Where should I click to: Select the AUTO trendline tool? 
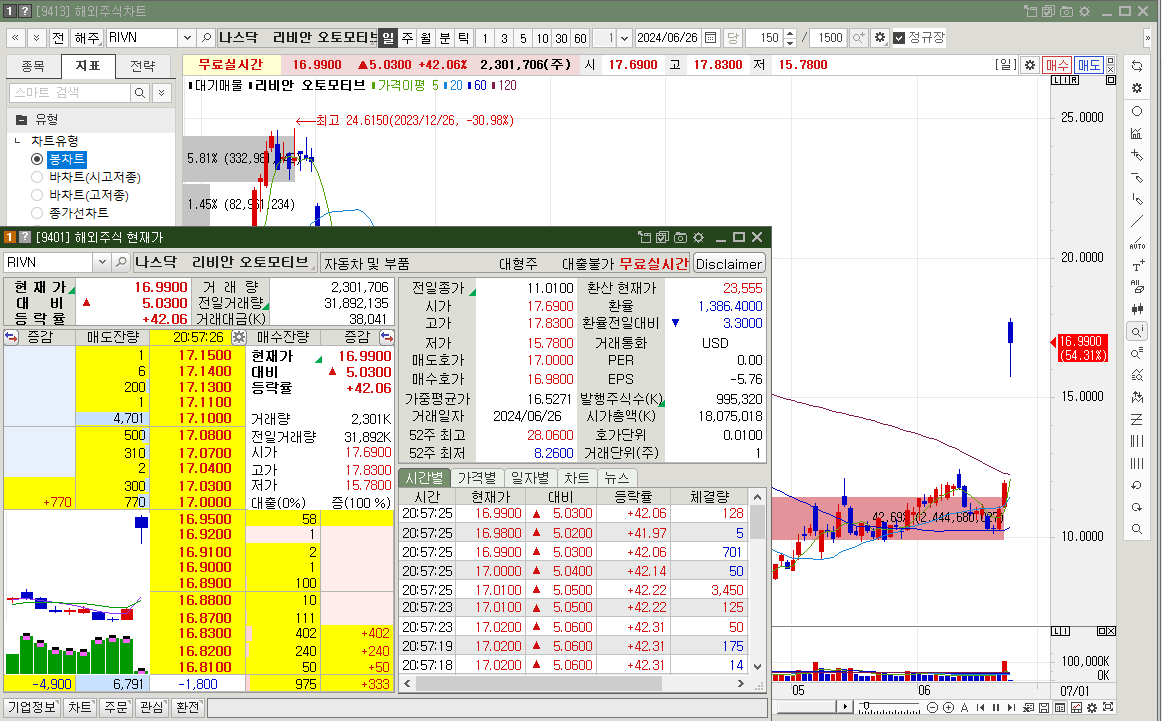coord(1137,244)
